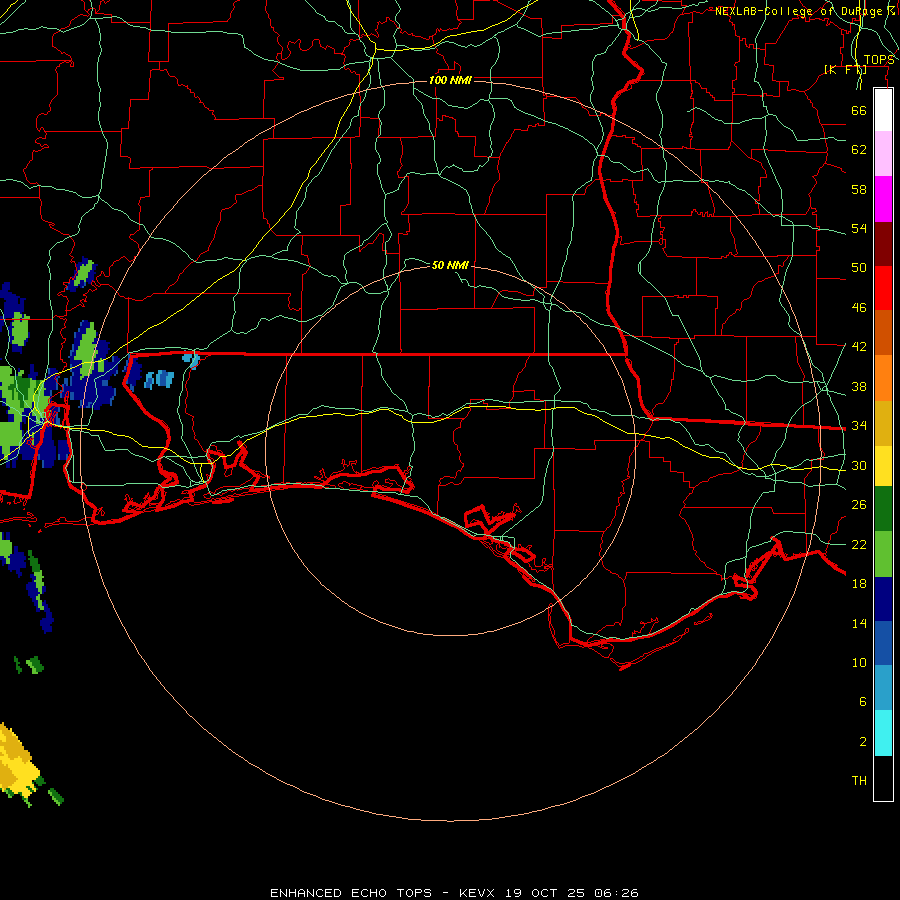The width and height of the screenshot is (900, 900).
Task: Click legend value "38"
Action: click(859, 386)
